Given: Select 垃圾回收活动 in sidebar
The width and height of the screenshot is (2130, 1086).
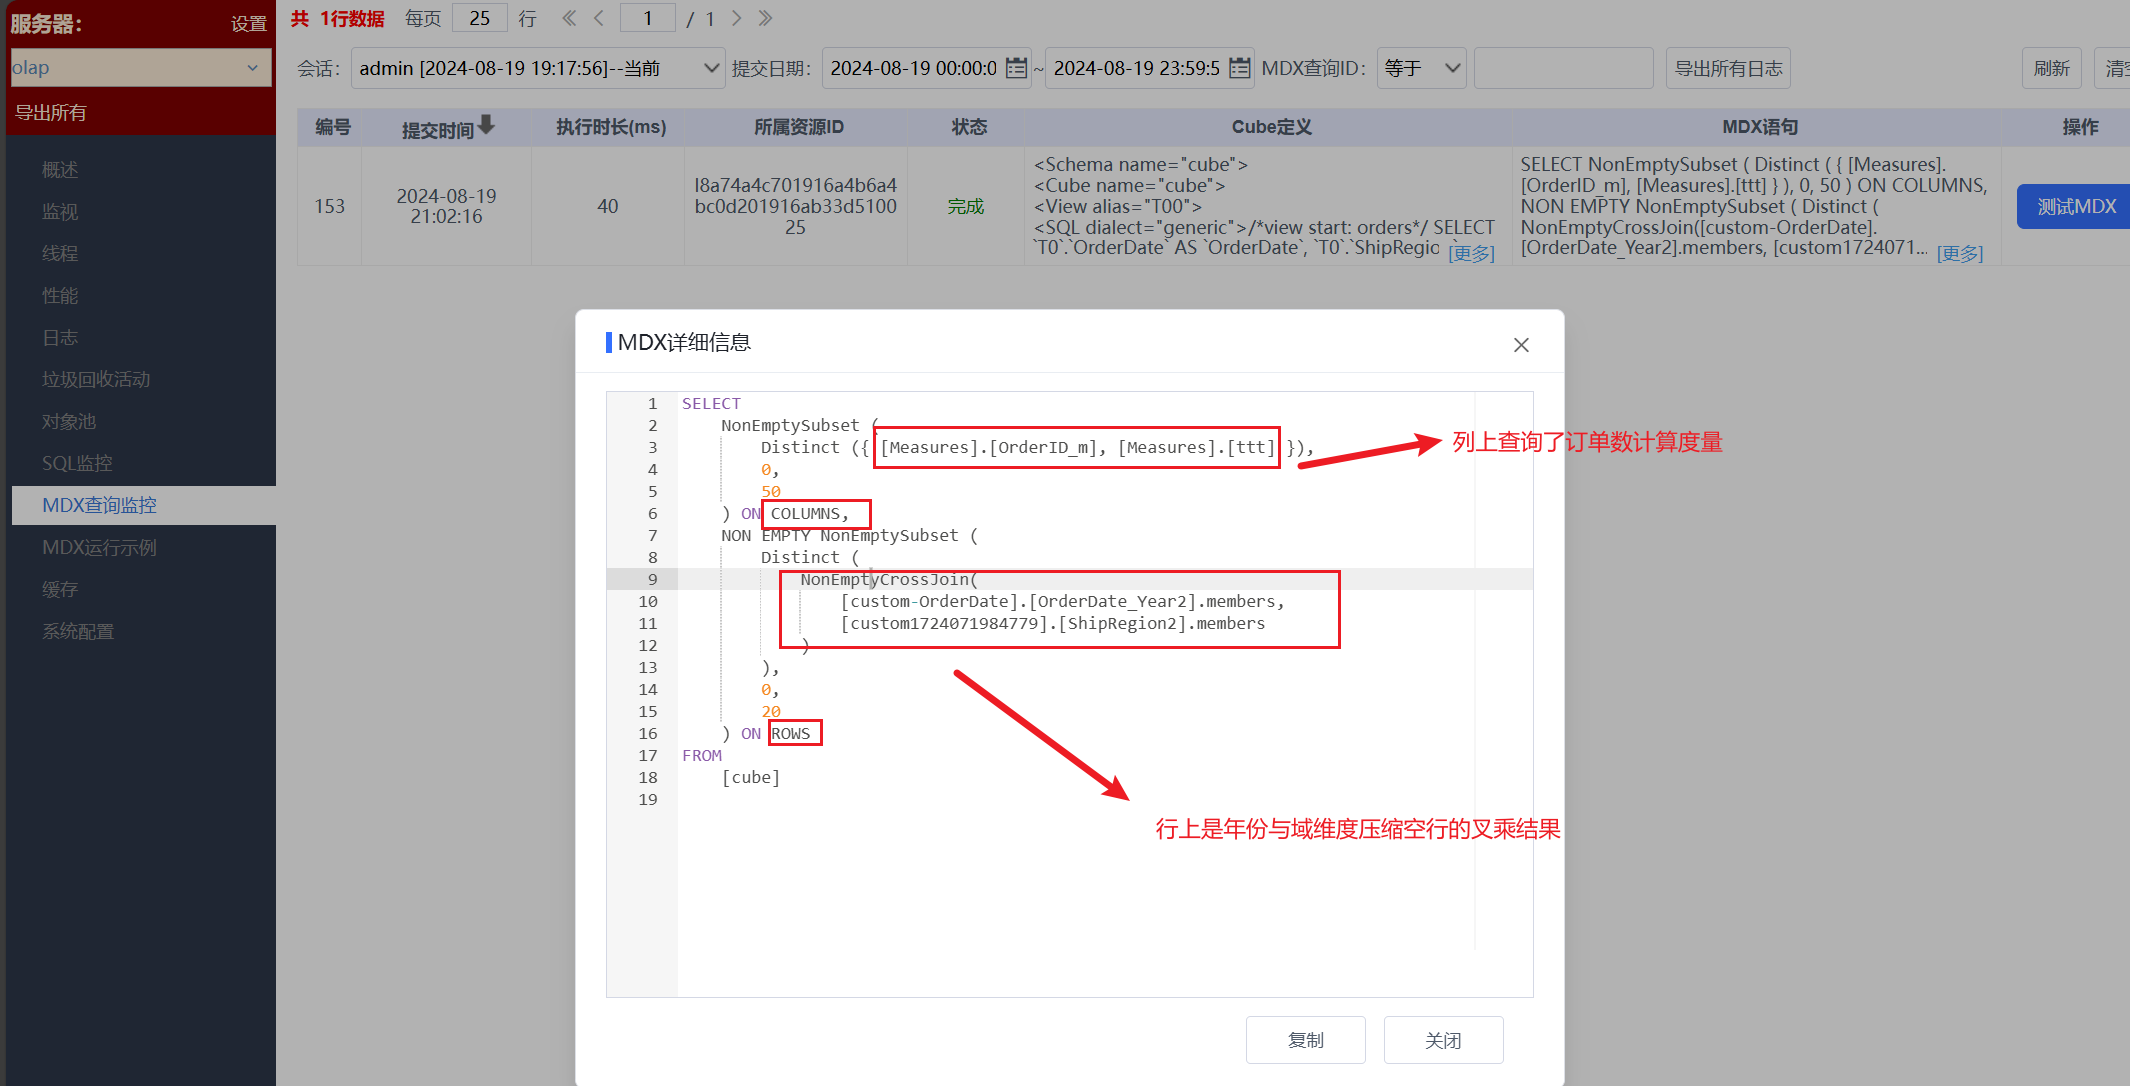Looking at the screenshot, I should 96,379.
